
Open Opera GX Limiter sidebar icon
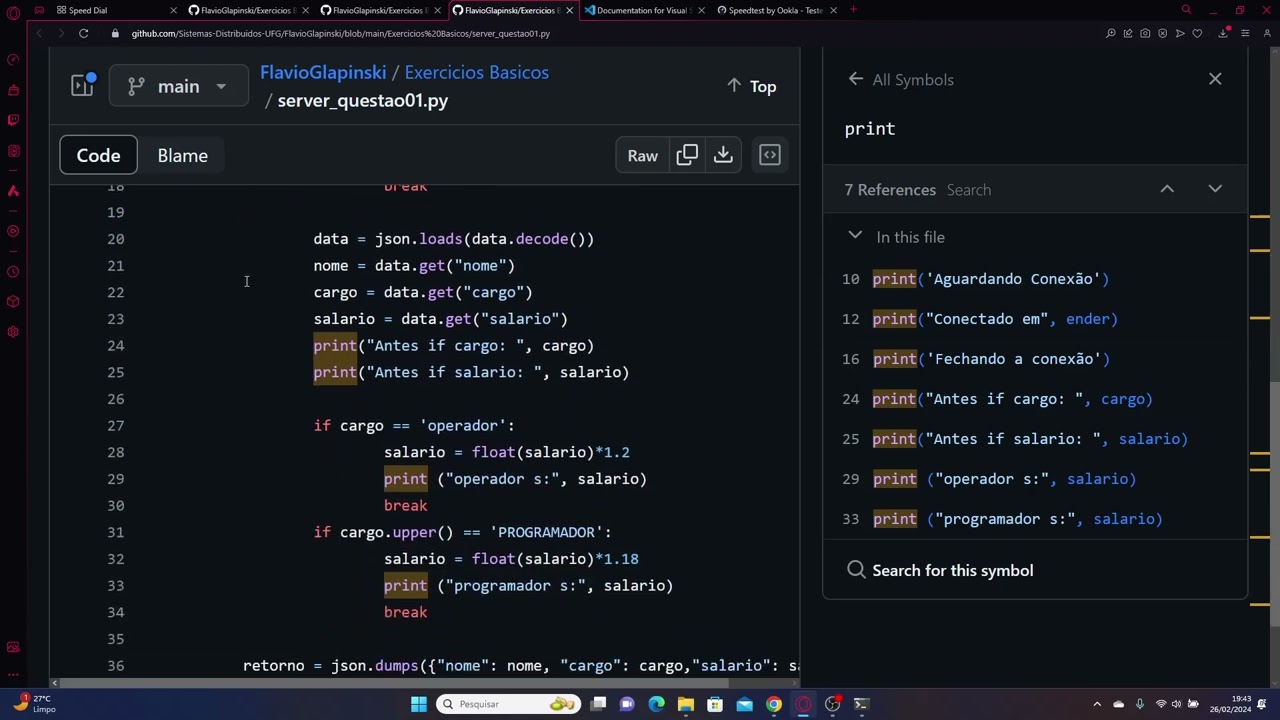tap(13, 59)
